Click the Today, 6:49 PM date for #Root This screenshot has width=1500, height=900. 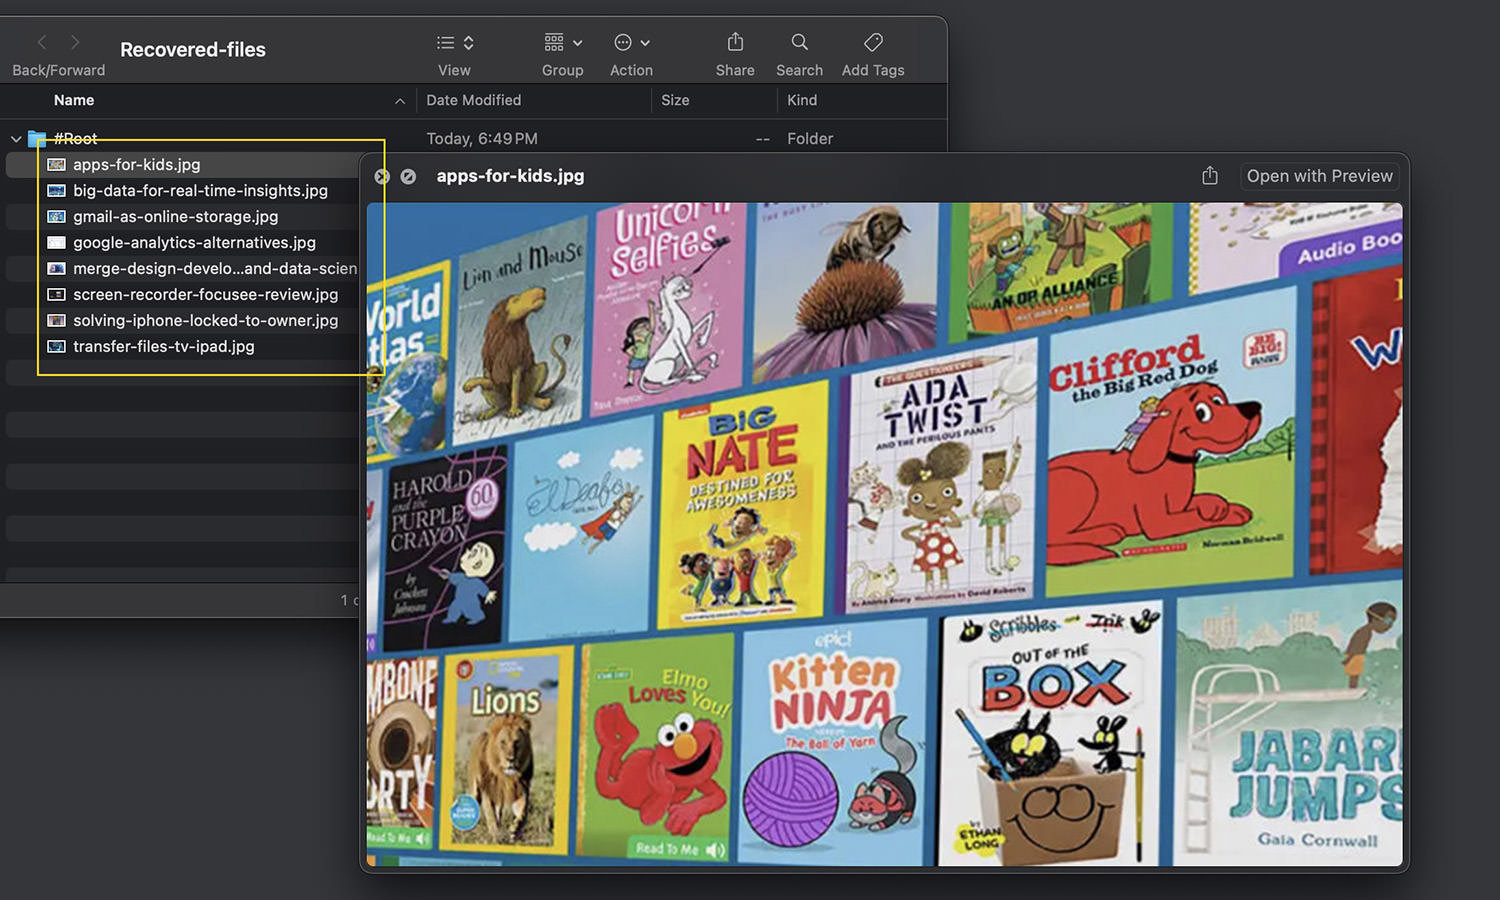(482, 139)
